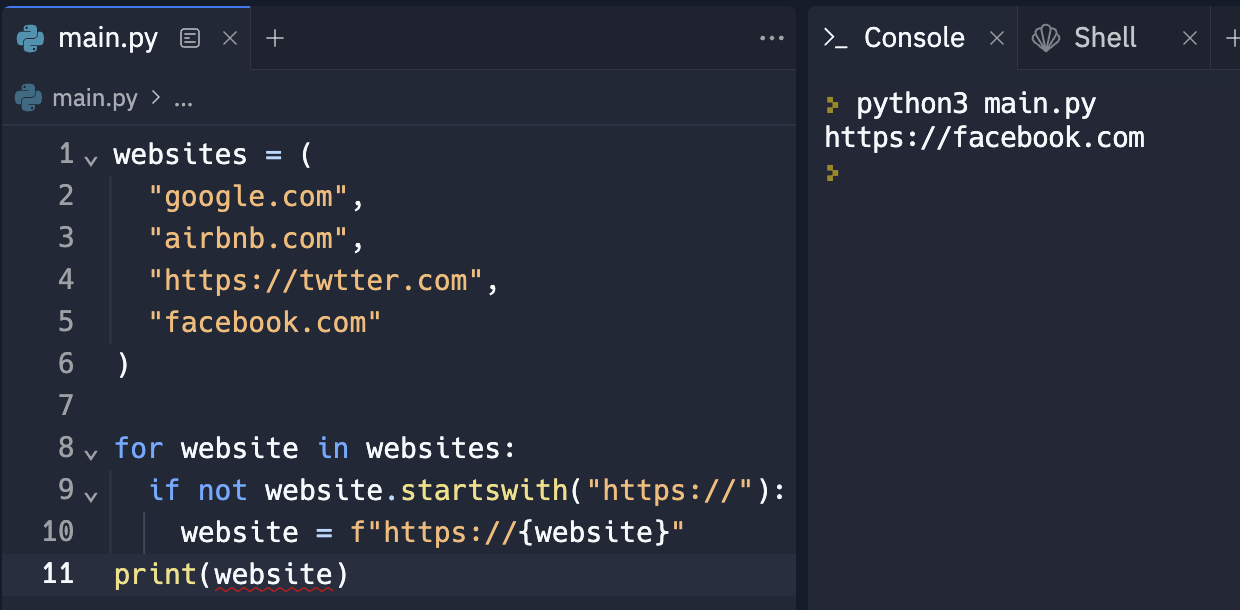Collapse the if block at line 9
This screenshot has height=610, width=1240.
(x=91, y=495)
